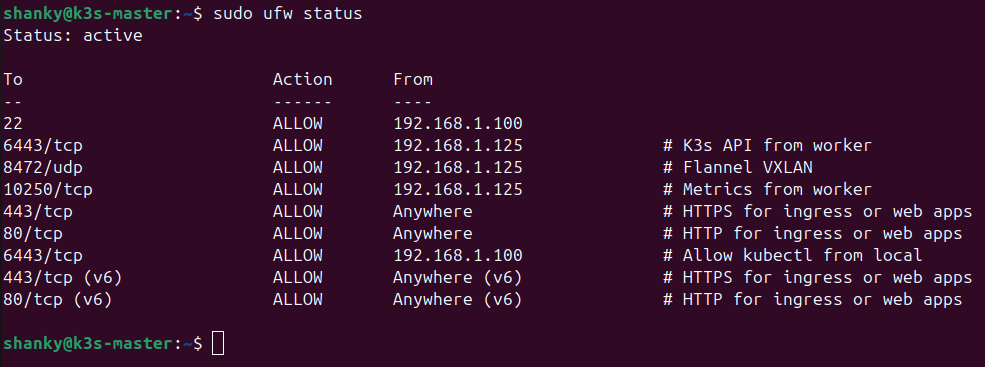Click 'Anywhere (v6)' in the 443/tcp (v6) row
The height and width of the screenshot is (367, 985).
coord(458,277)
